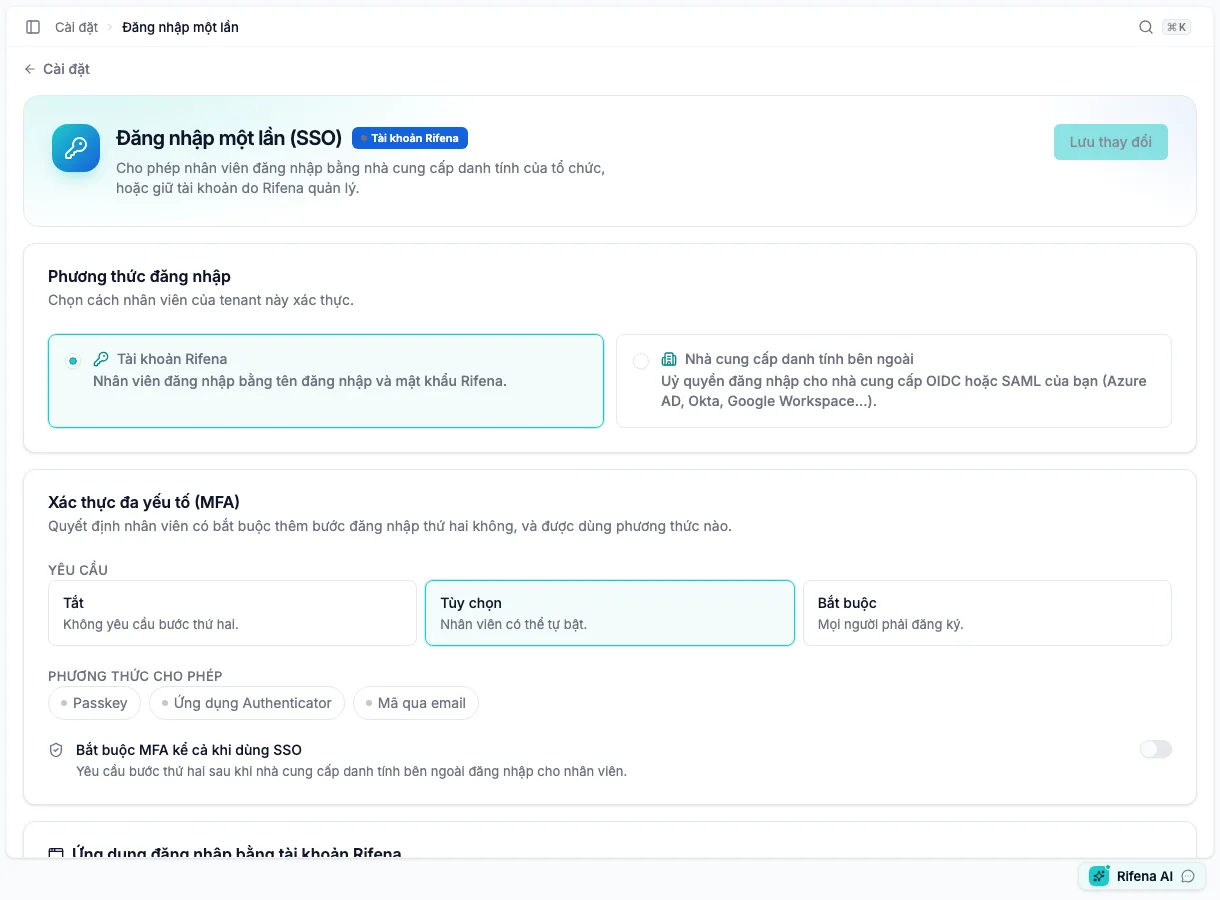Click the key icon beside Tài khoản Rifena option

[x=101, y=359]
